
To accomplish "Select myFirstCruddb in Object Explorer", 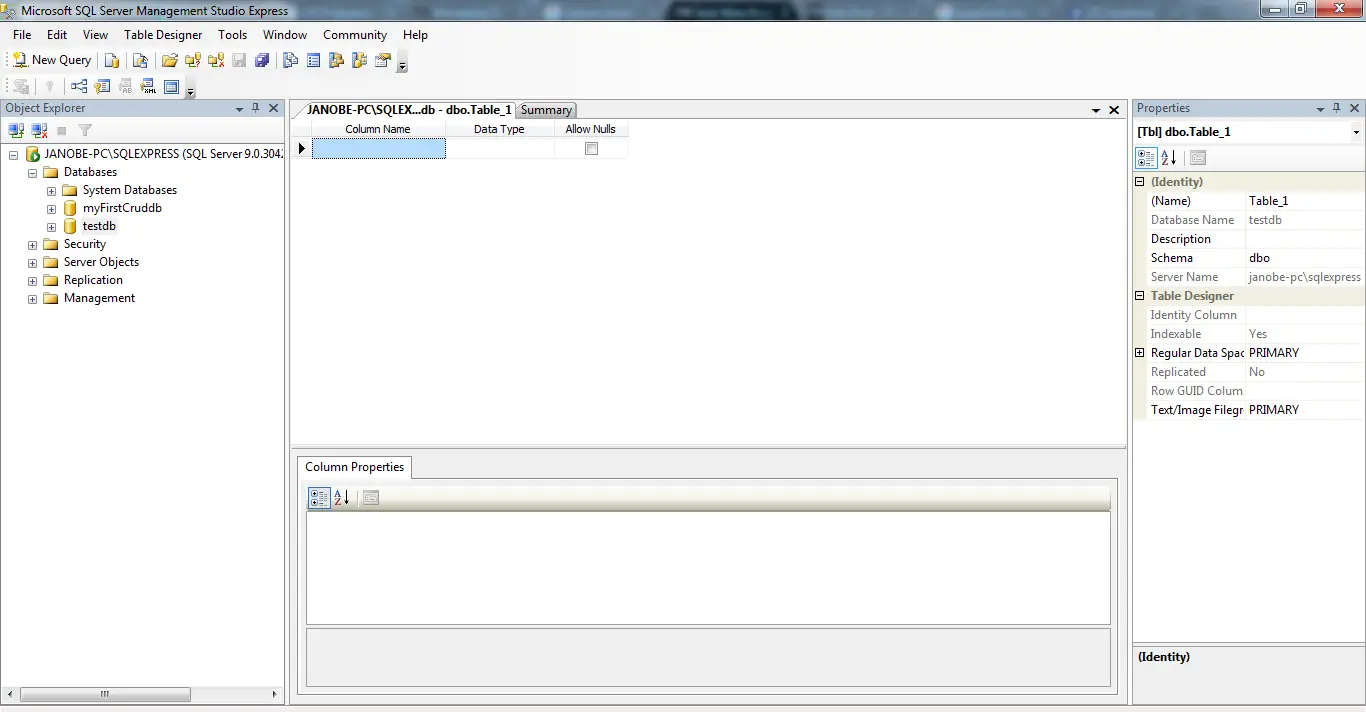I will pyautogui.click(x=122, y=208).
